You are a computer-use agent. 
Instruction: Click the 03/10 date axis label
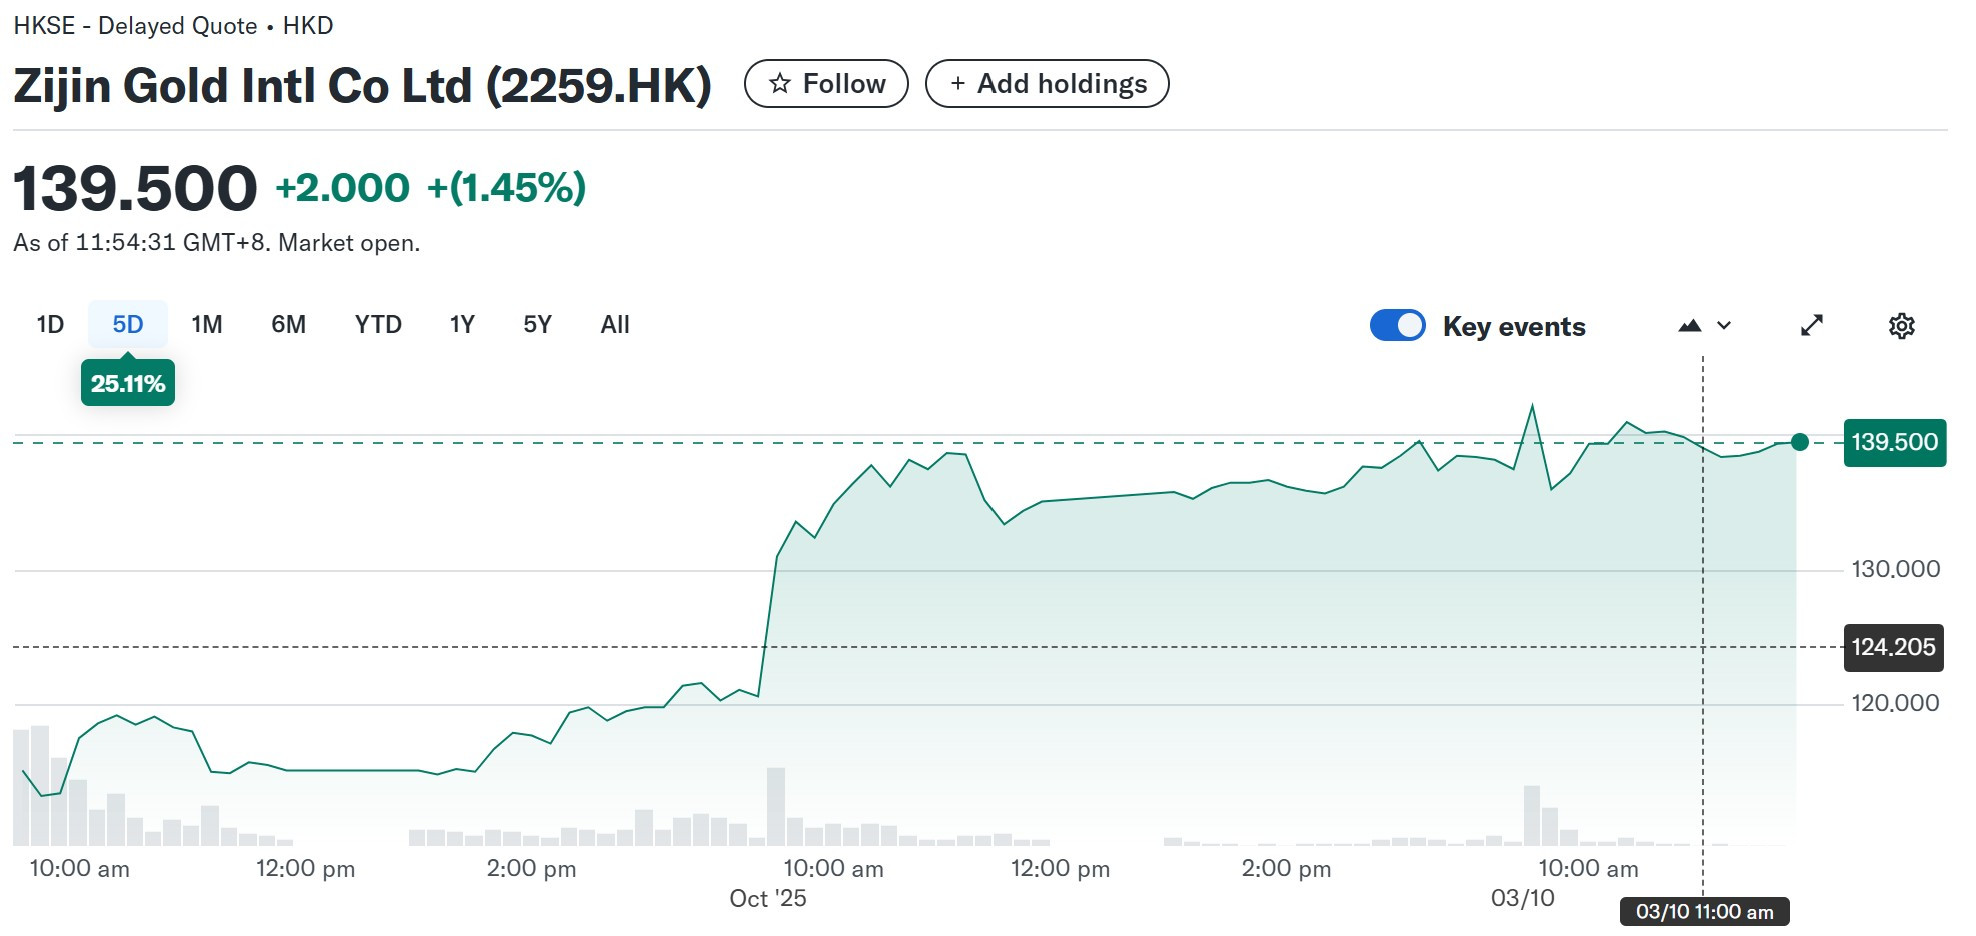[x=1523, y=898]
